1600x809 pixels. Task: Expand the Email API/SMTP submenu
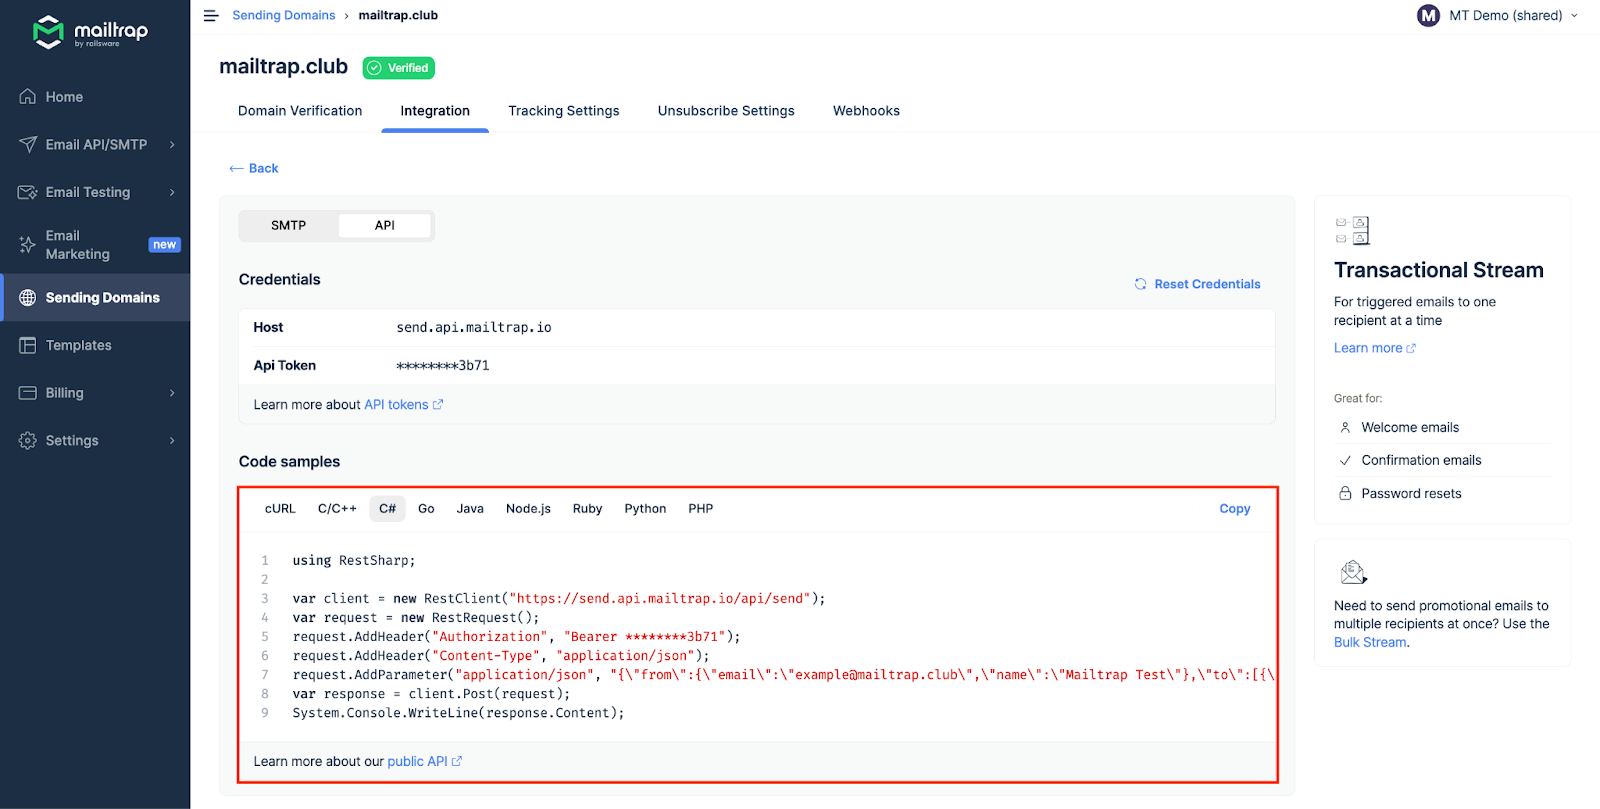coord(172,145)
